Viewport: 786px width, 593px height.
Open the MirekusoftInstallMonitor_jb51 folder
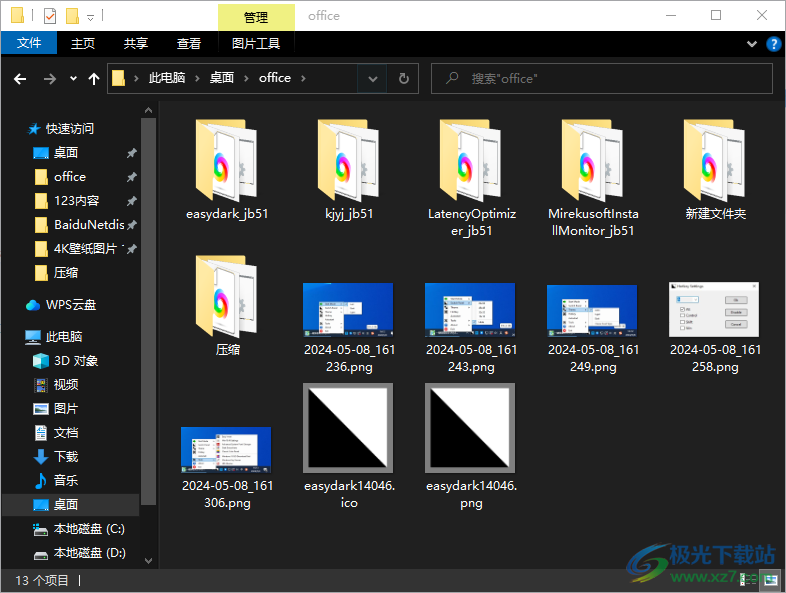(593, 178)
